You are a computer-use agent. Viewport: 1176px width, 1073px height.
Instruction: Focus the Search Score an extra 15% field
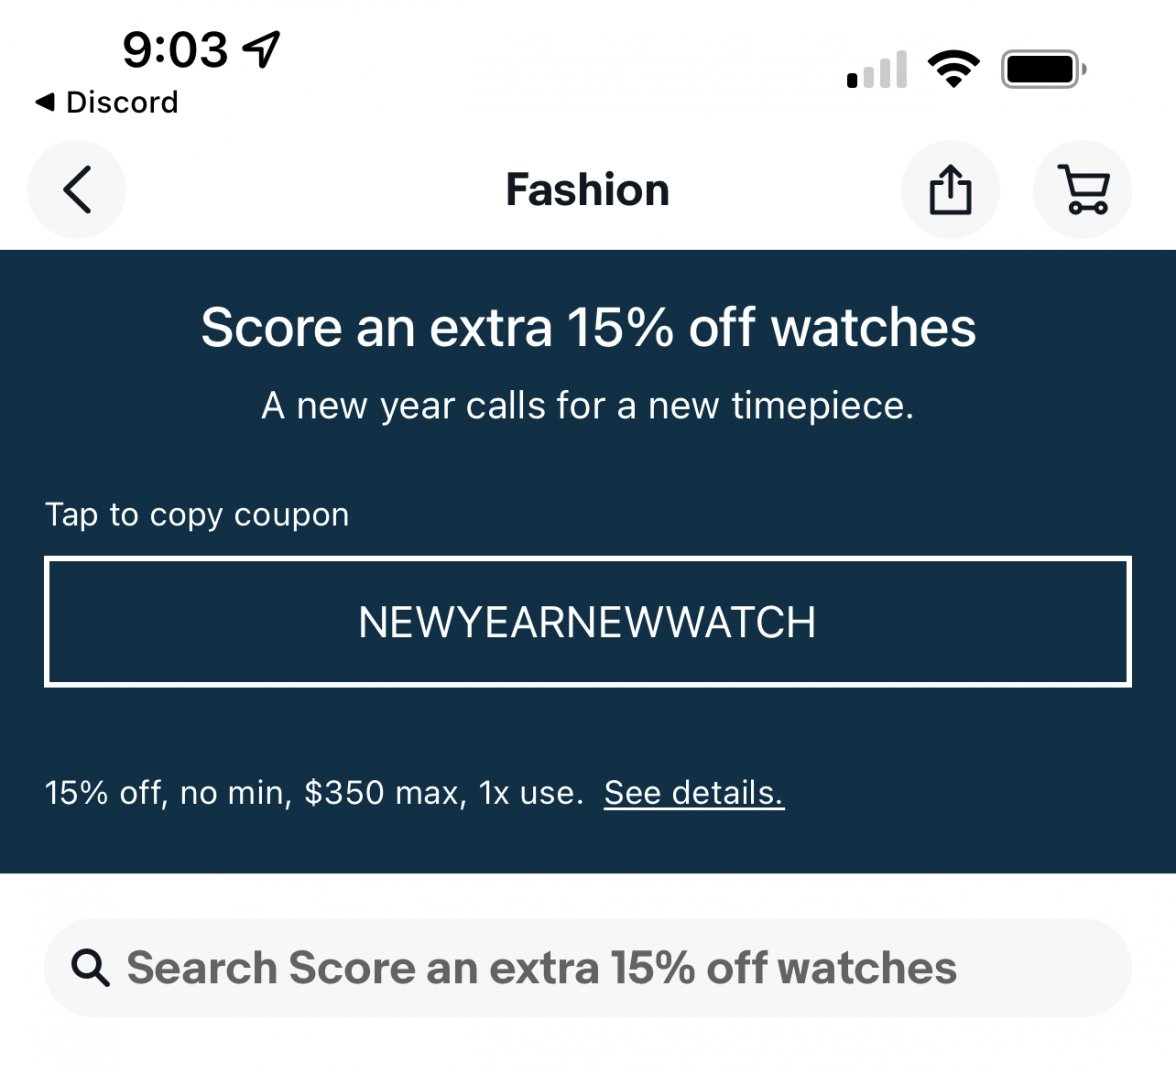[600, 968]
